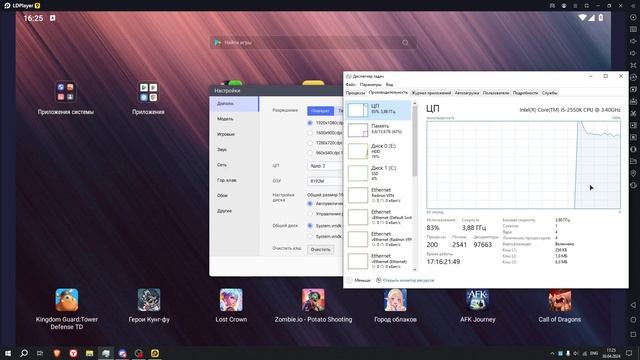Screen dimensions: 640x360
Task: Switch to Автозагрузка tab
Action: tap(467, 93)
